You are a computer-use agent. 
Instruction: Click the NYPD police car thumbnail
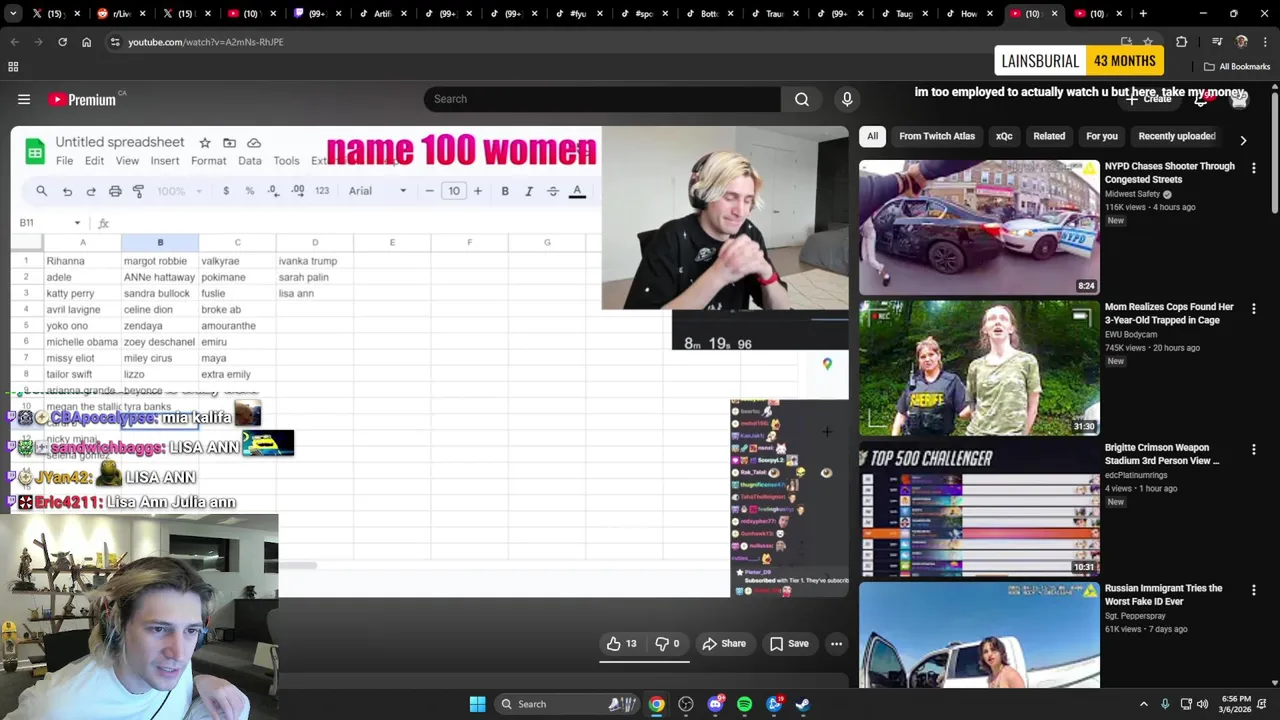[979, 227]
